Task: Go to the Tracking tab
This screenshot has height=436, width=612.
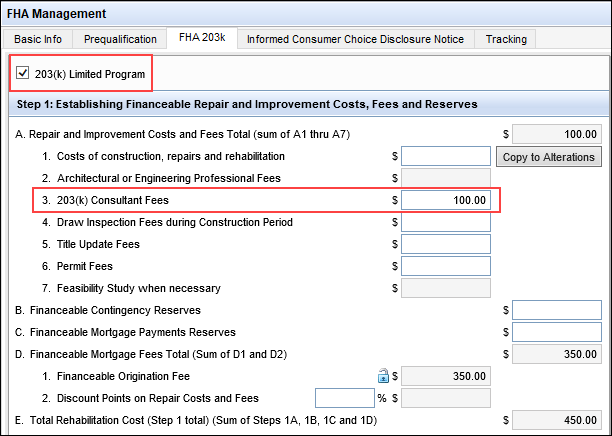Action: point(506,39)
